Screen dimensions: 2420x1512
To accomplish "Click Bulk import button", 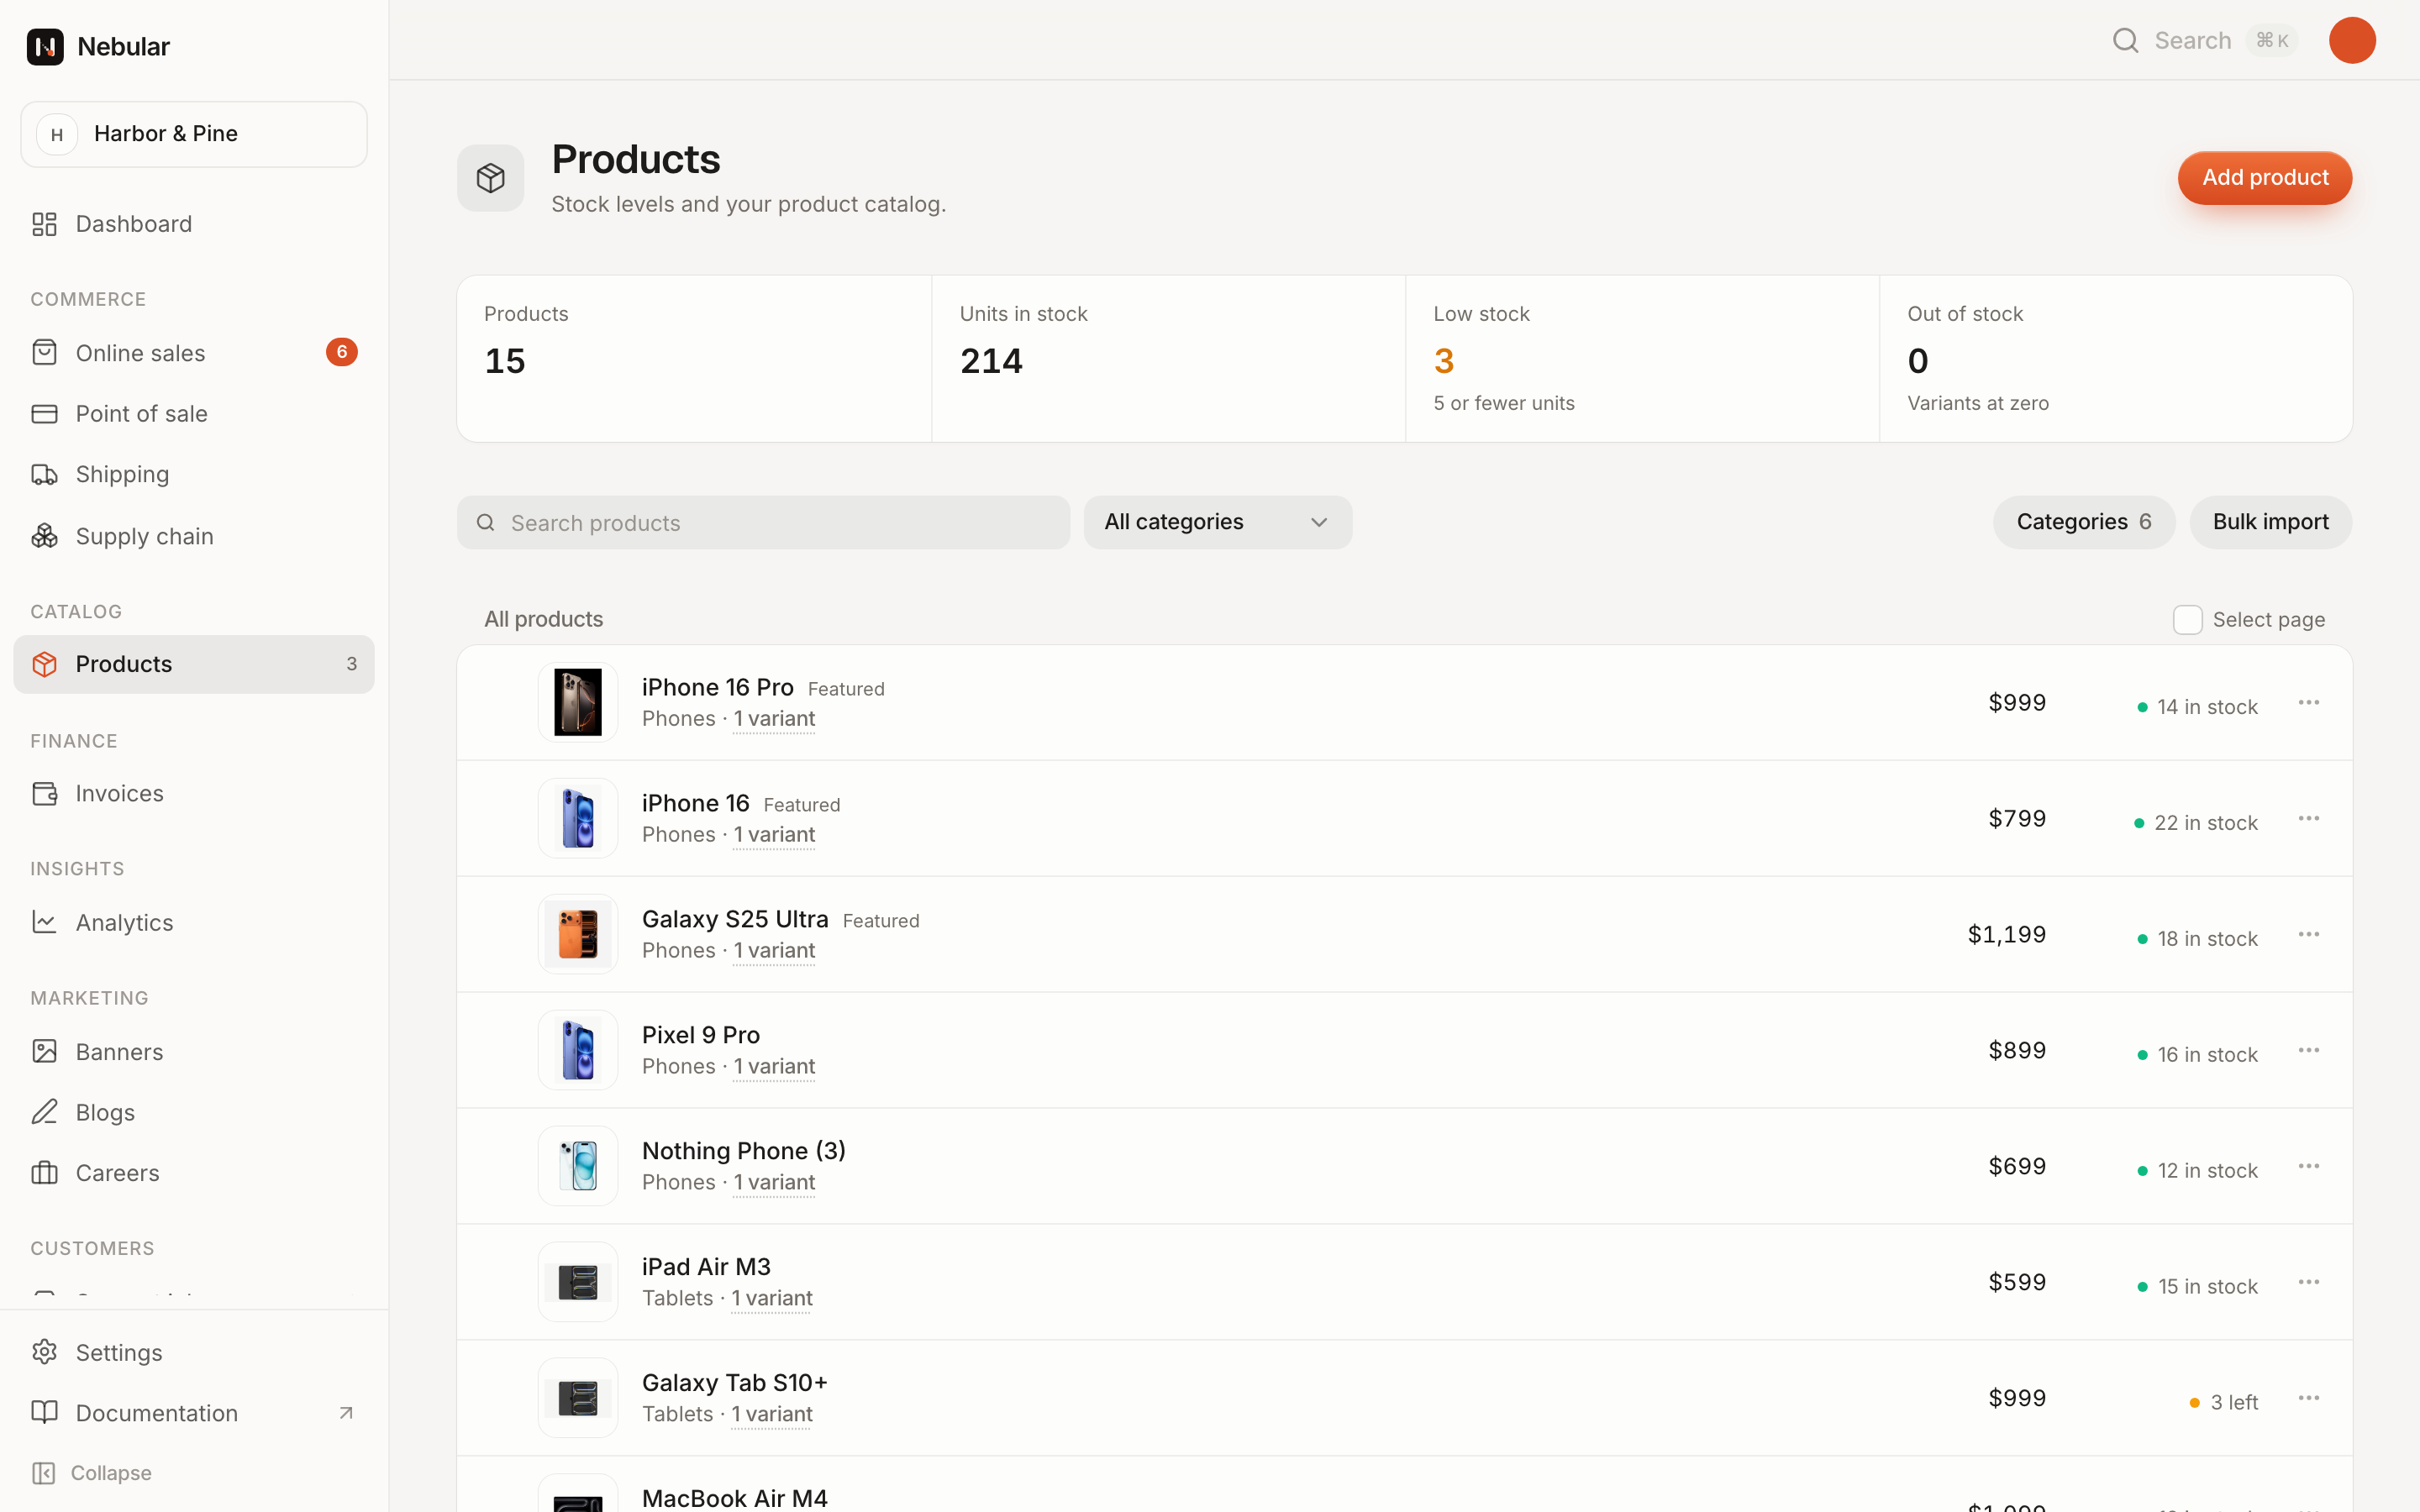I will tap(2270, 522).
